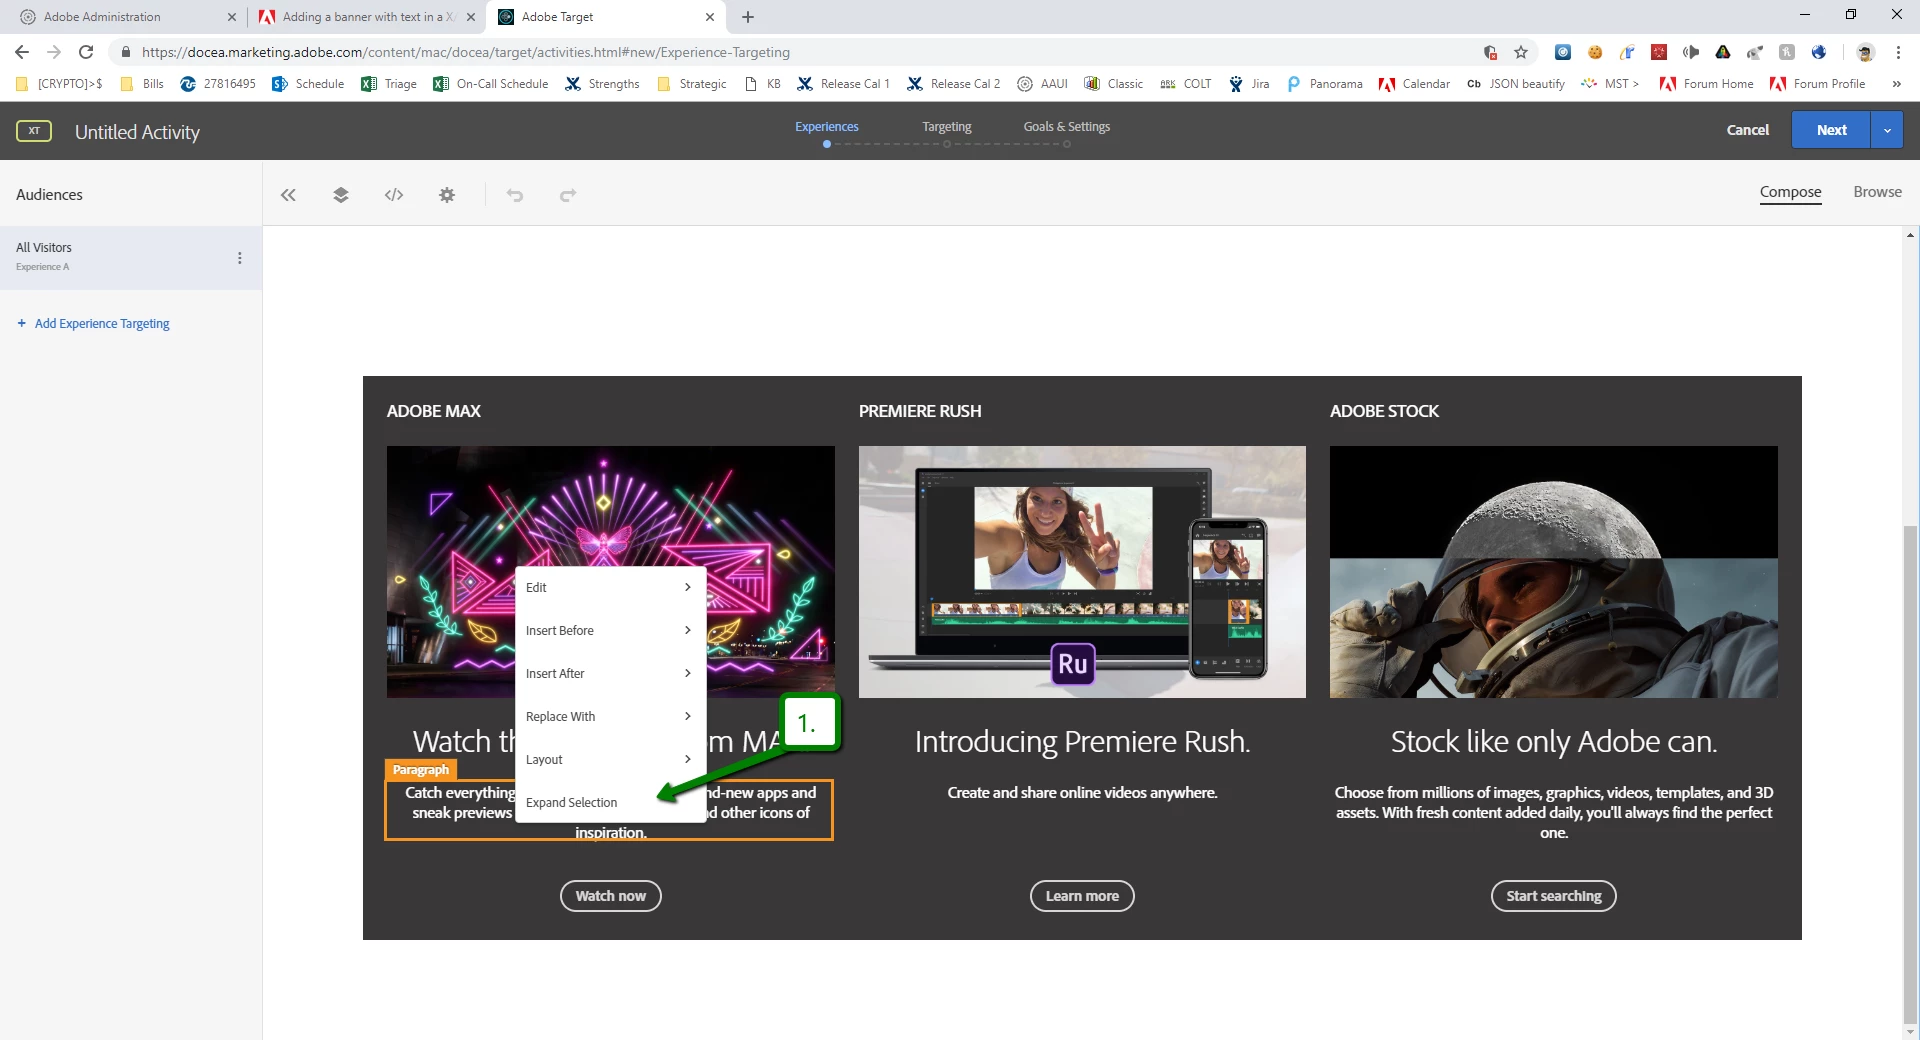Expand the Layout submenu

[610, 760]
